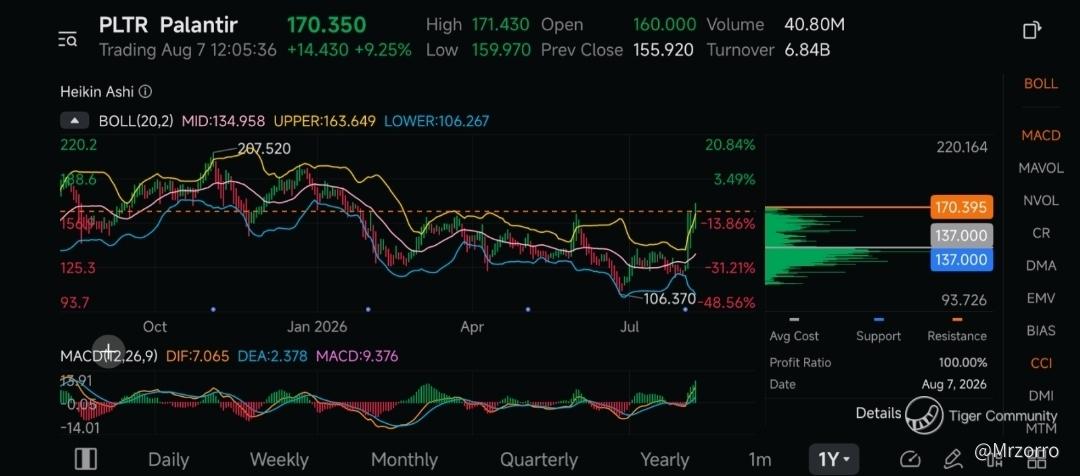This screenshot has width=1080, height=476.
Task: Tap the event dot below Jan 2026
Action: click(x=368, y=310)
